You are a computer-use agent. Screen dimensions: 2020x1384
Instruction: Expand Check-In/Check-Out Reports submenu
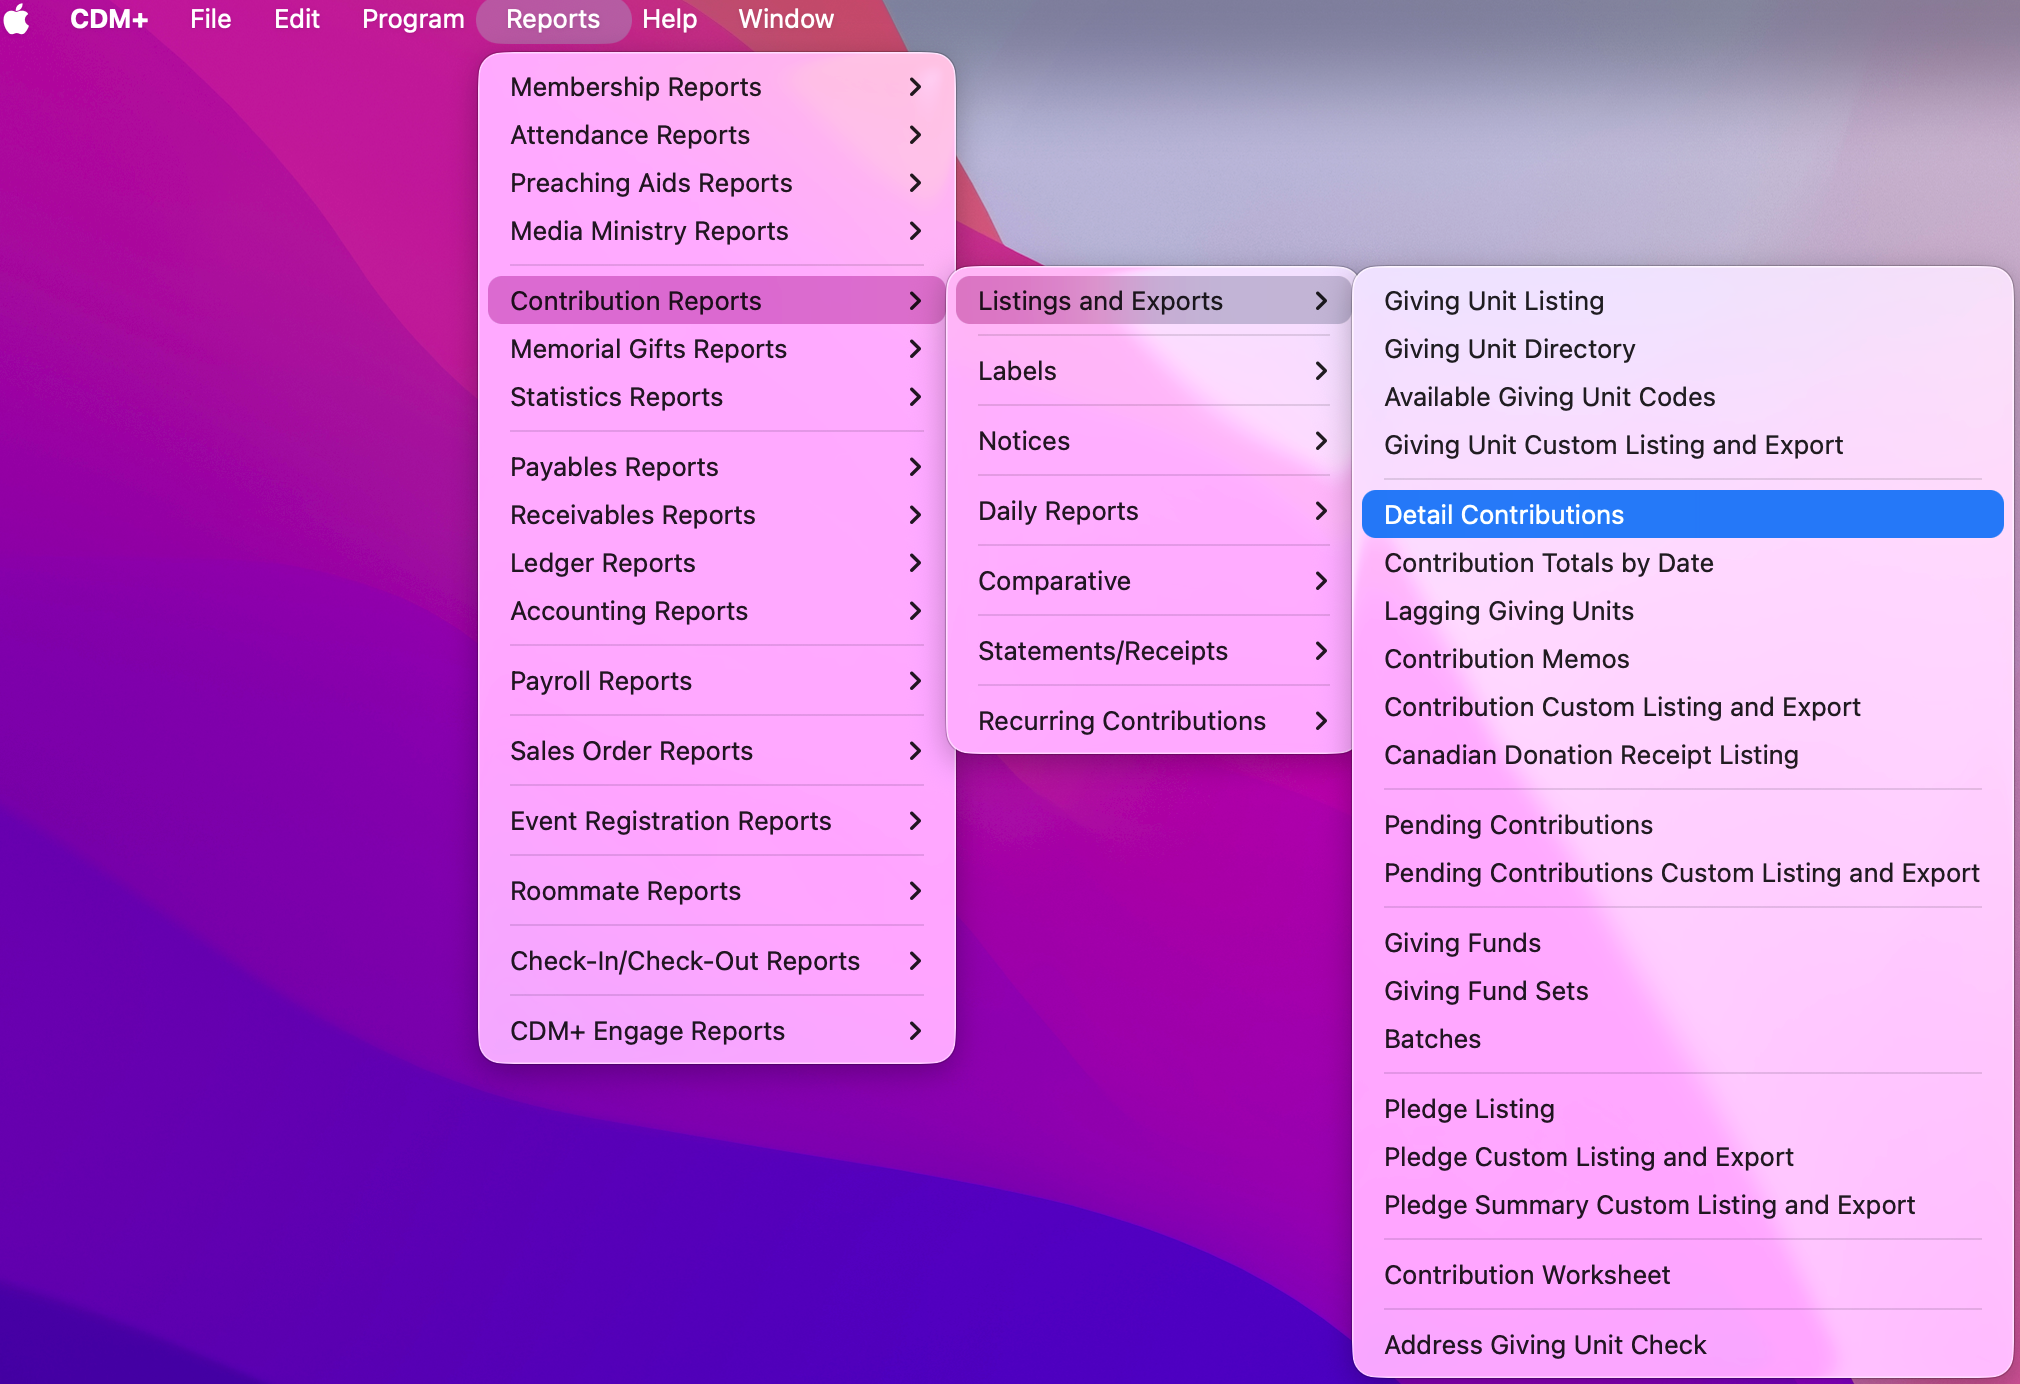pos(716,961)
